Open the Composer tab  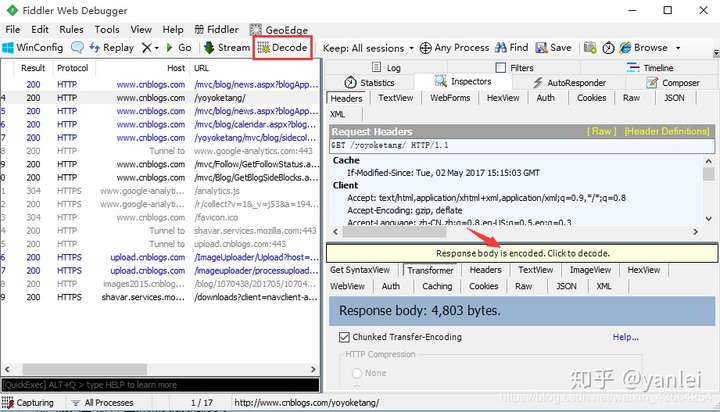pyautogui.click(x=673, y=83)
